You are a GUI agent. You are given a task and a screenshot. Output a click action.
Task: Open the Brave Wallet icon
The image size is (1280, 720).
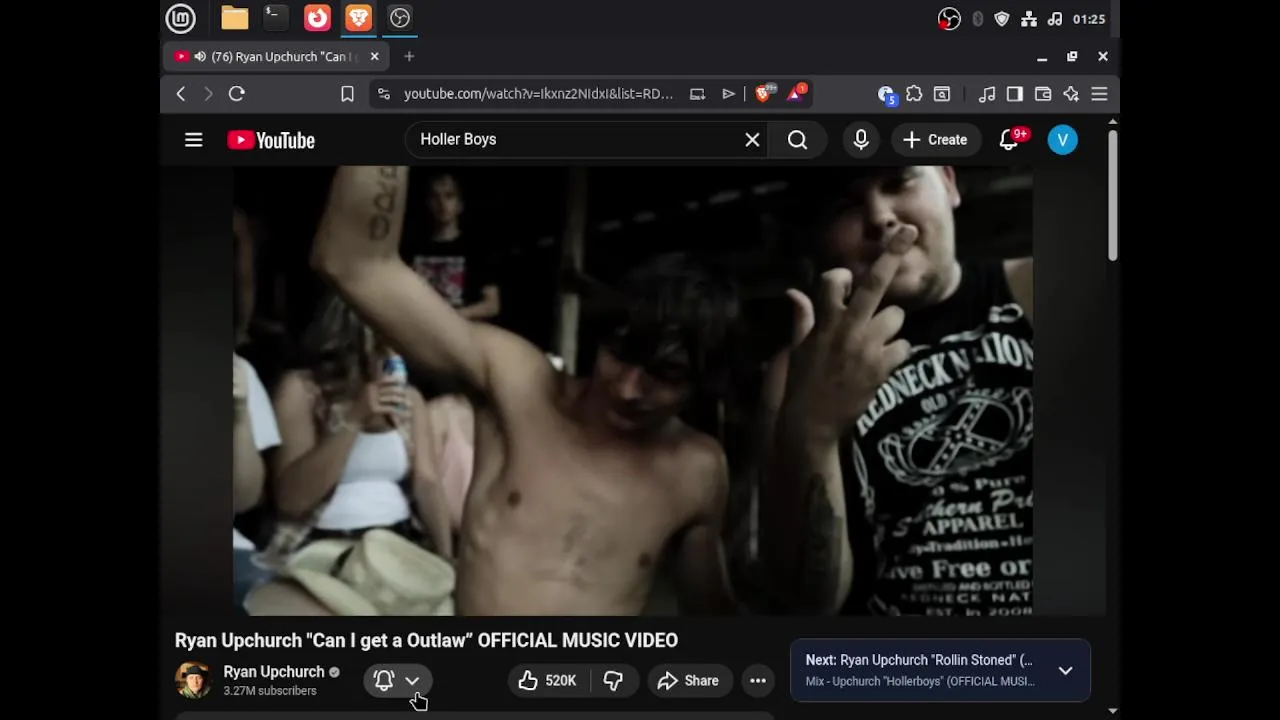click(x=1043, y=94)
